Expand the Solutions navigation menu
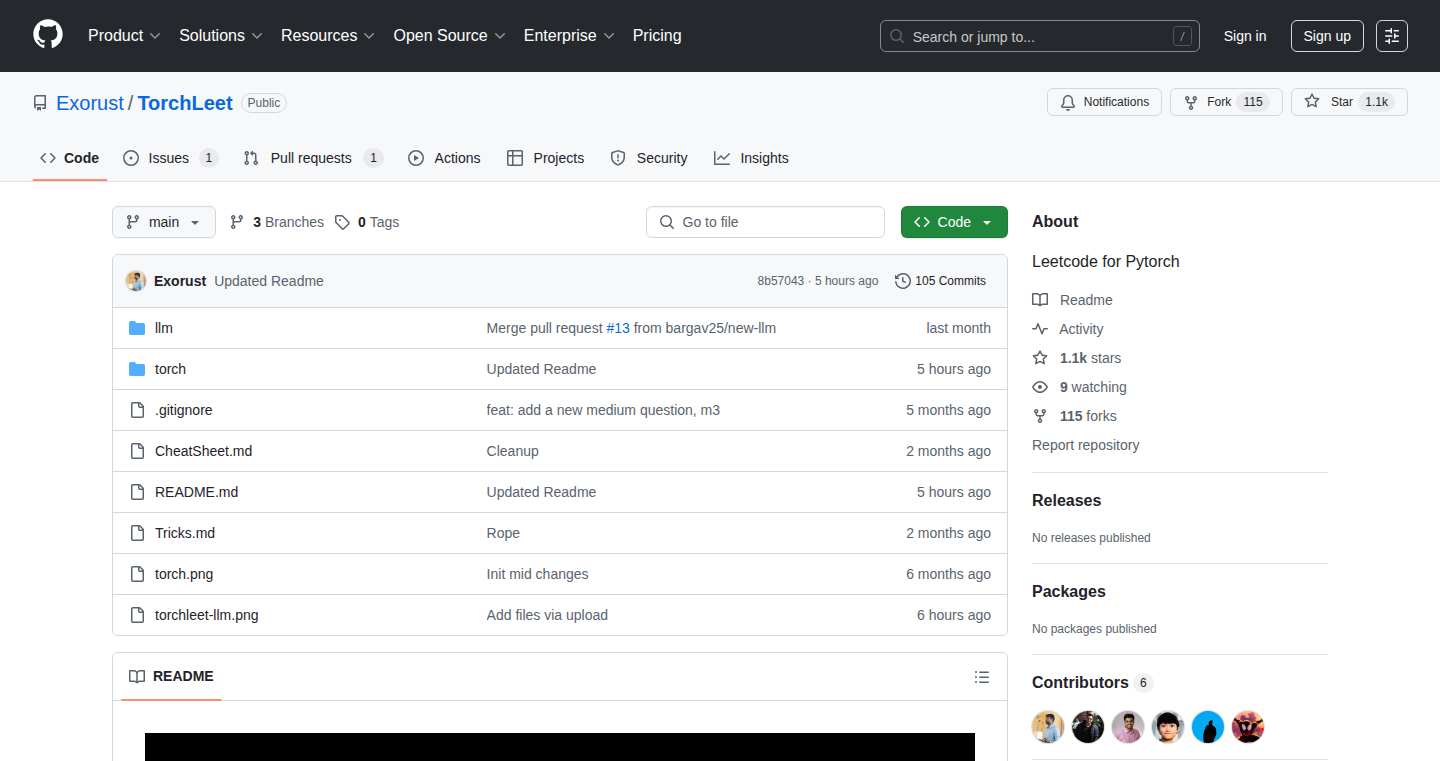This screenshot has height=761, width=1440. (x=221, y=36)
